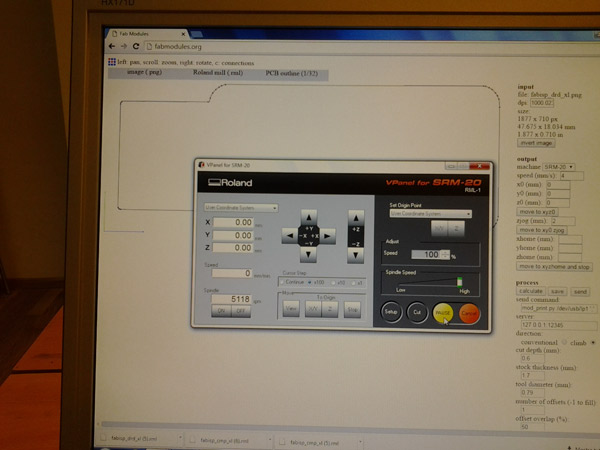Image resolution: width=600 pixels, height=450 pixels.
Task: Click the yellow PAUSE button
Action: [443, 313]
